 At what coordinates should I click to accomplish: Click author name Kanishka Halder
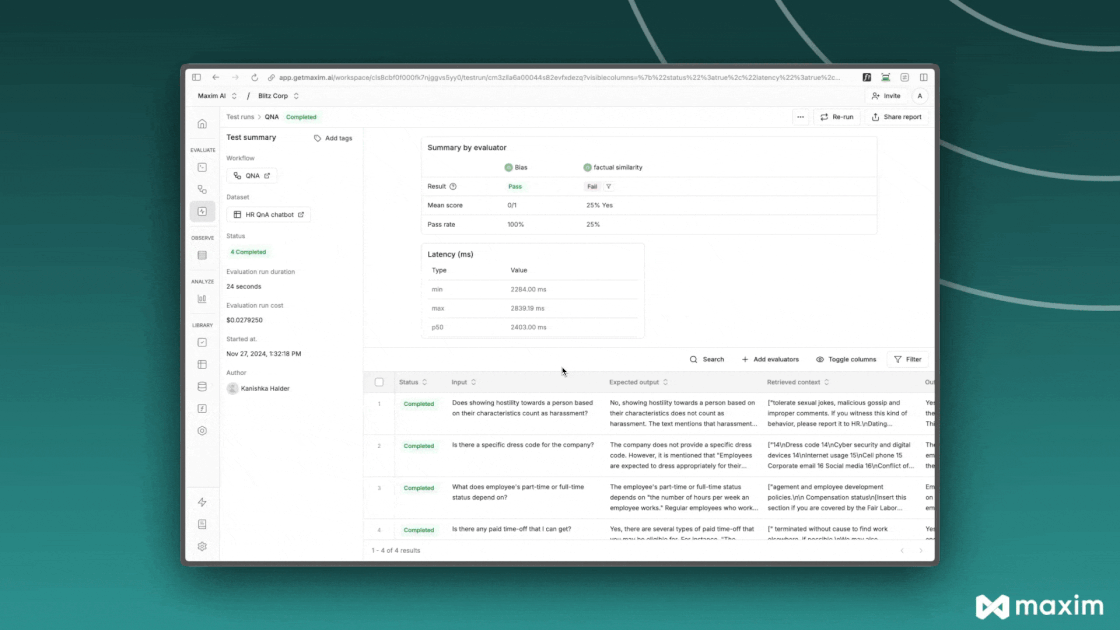tap(265, 389)
